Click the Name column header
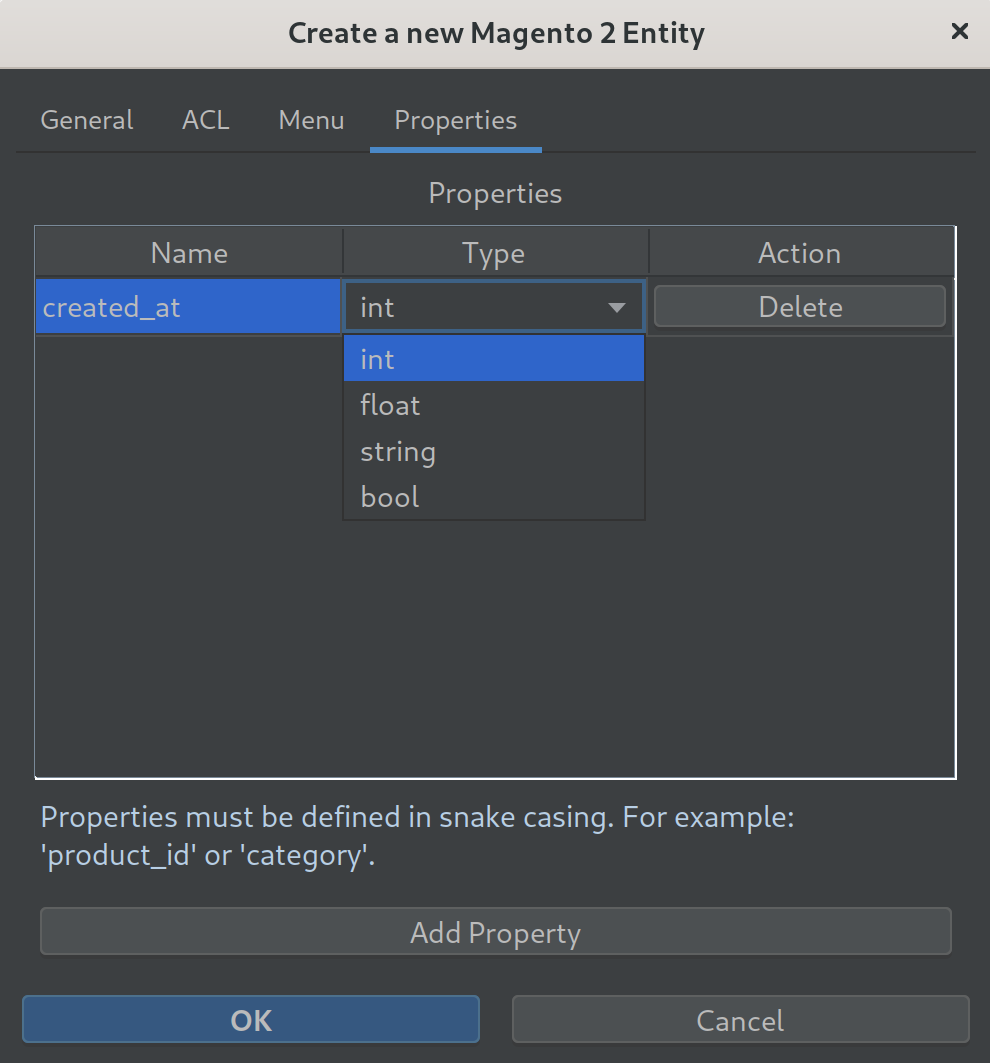This screenshot has height=1063, width=990. pyautogui.click(x=189, y=253)
